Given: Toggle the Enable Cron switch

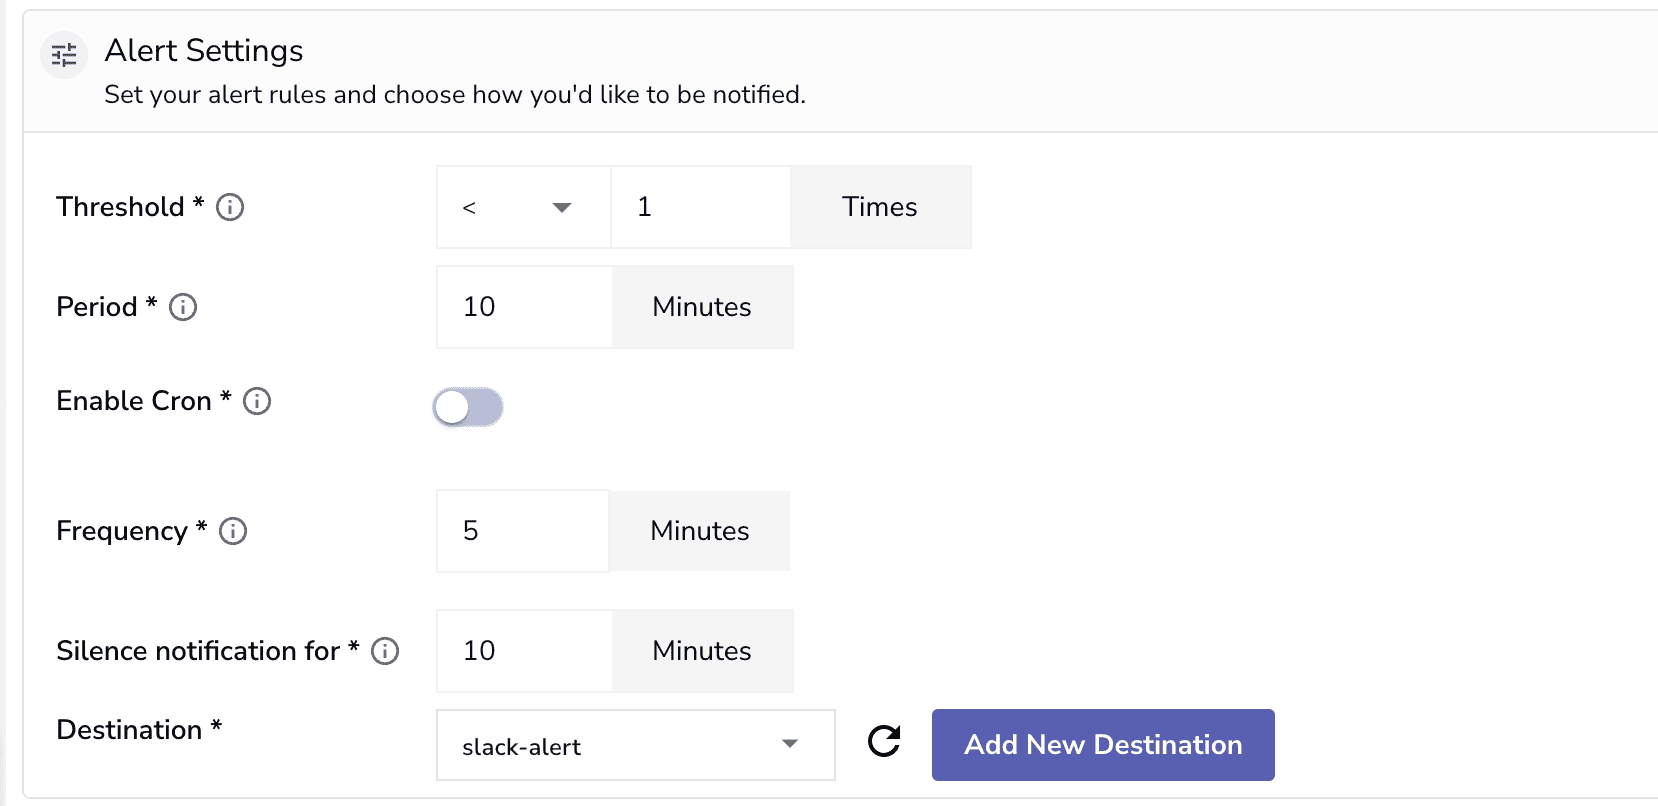Looking at the screenshot, I should pyautogui.click(x=468, y=407).
